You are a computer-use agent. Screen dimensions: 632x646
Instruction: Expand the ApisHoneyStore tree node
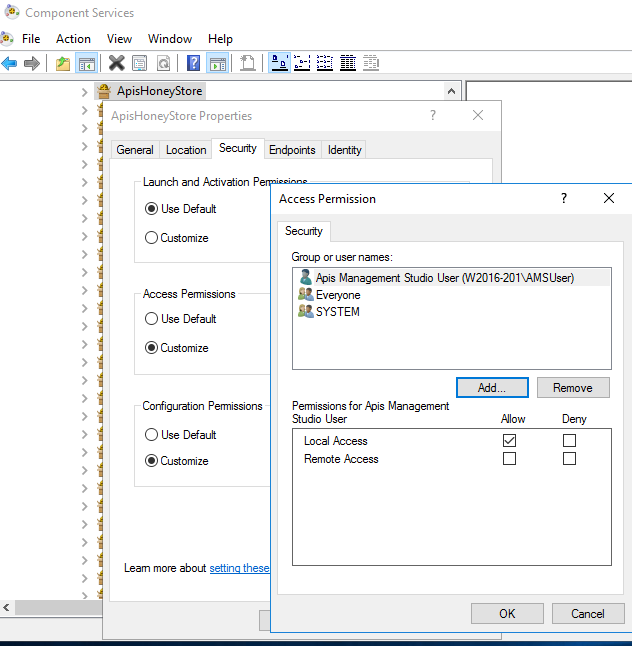85,91
